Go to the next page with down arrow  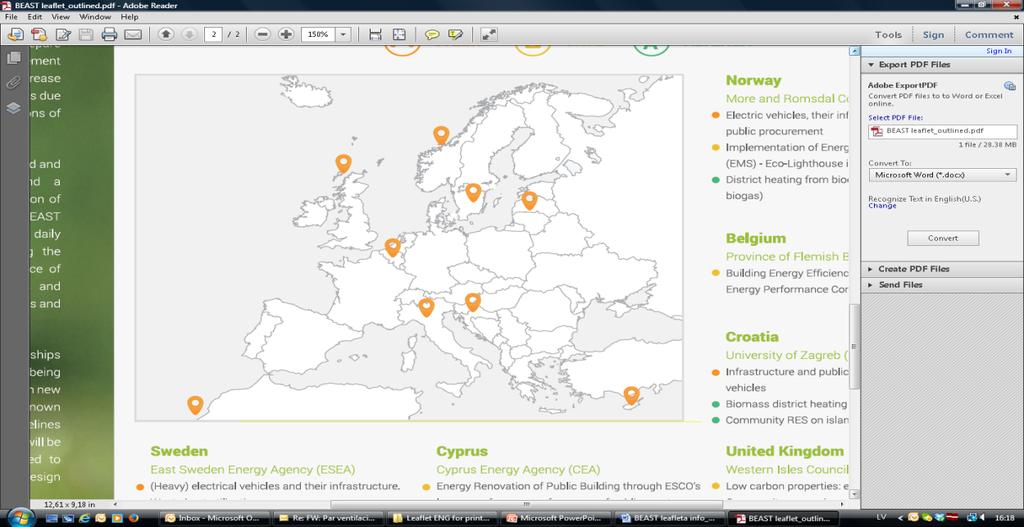(189, 34)
